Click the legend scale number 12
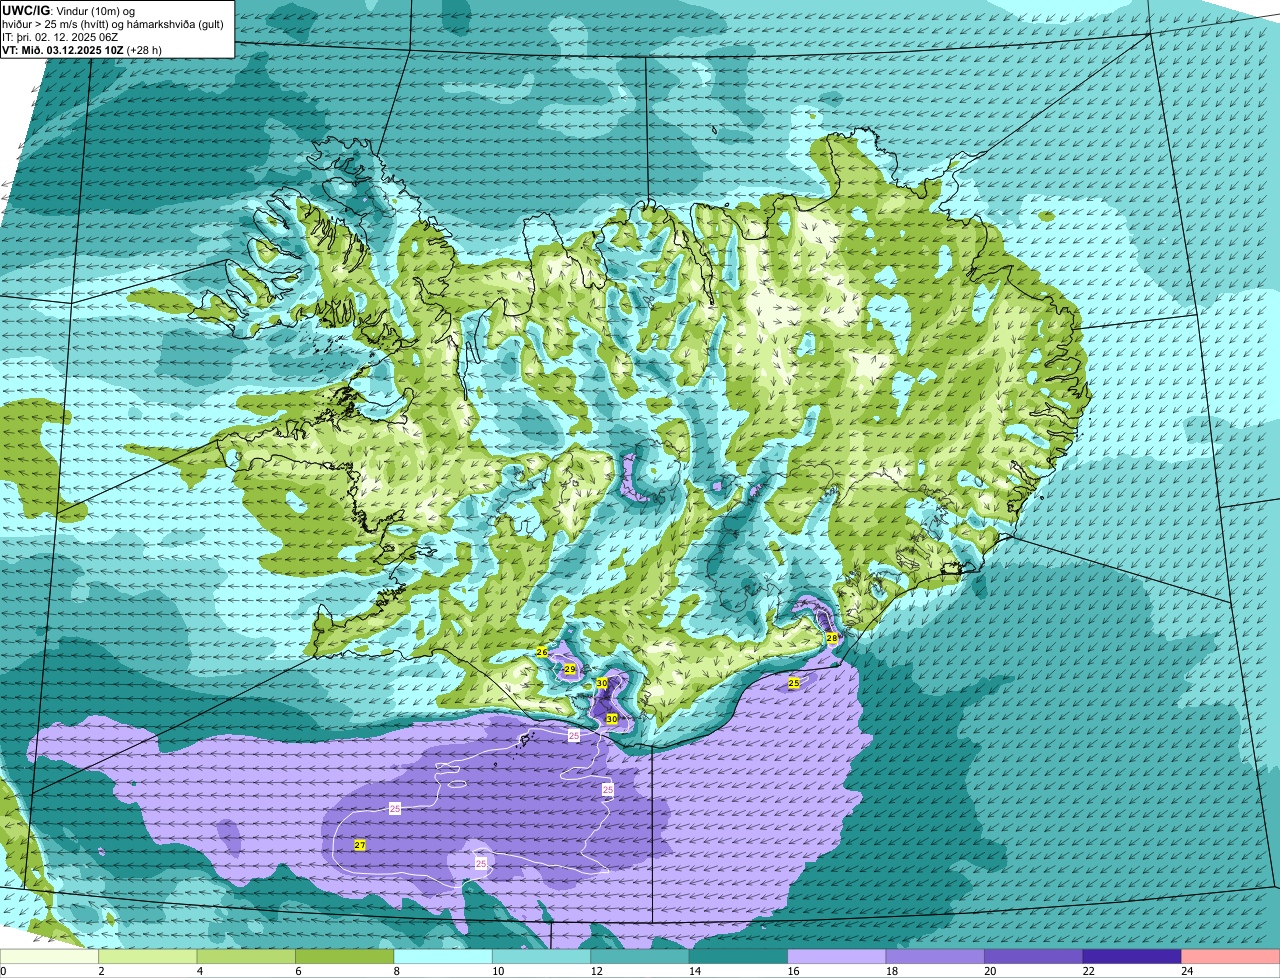 596,971
